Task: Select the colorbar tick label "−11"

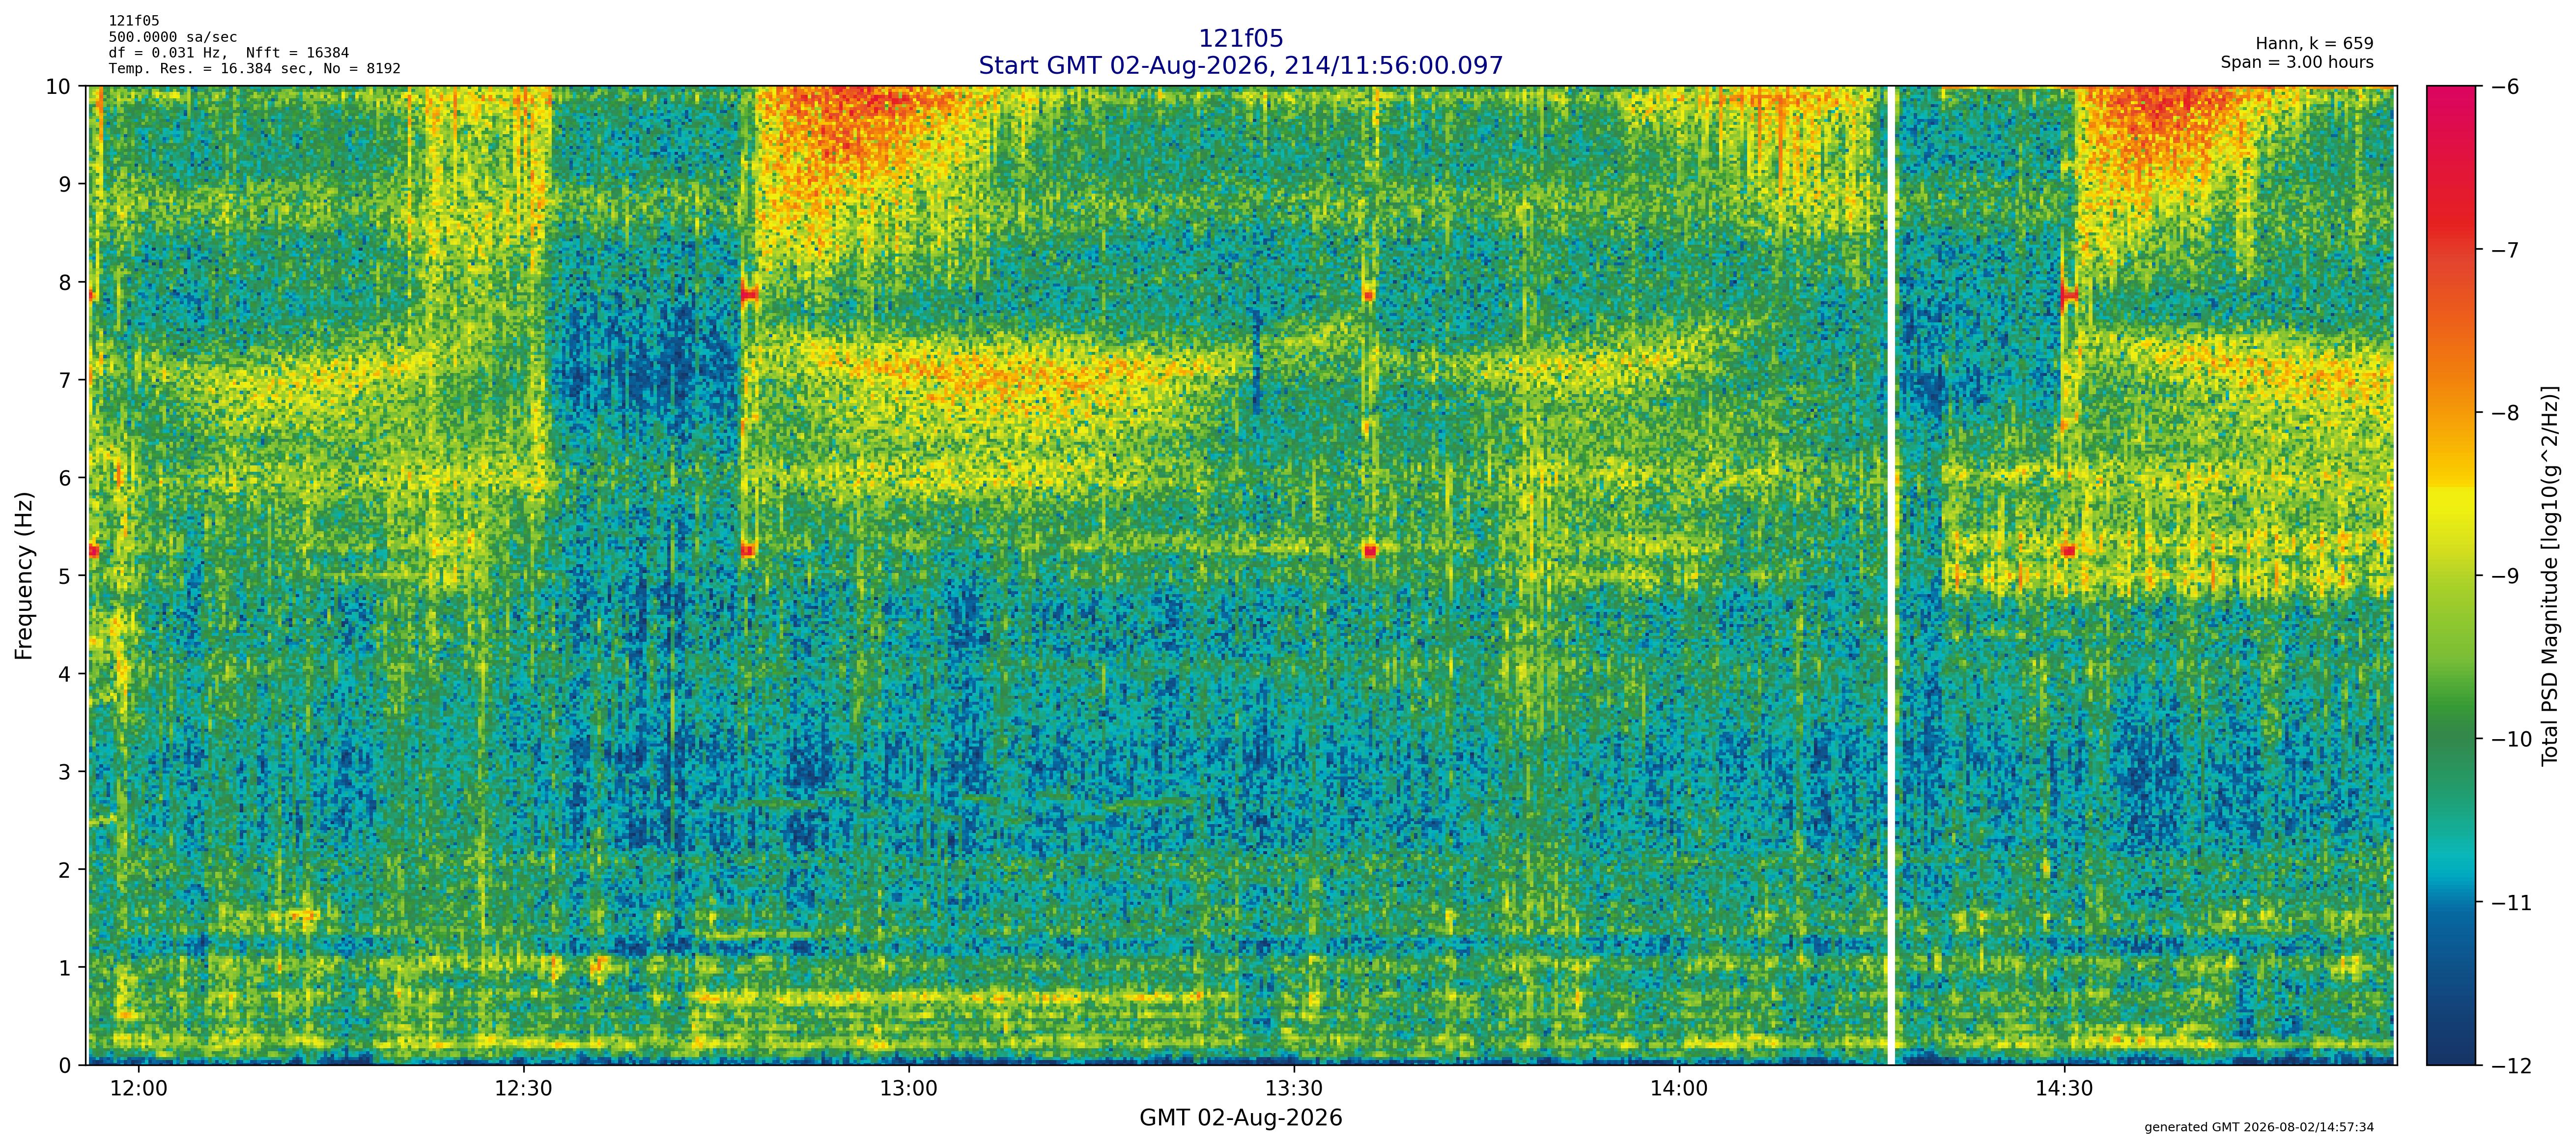Action: [2511, 903]
